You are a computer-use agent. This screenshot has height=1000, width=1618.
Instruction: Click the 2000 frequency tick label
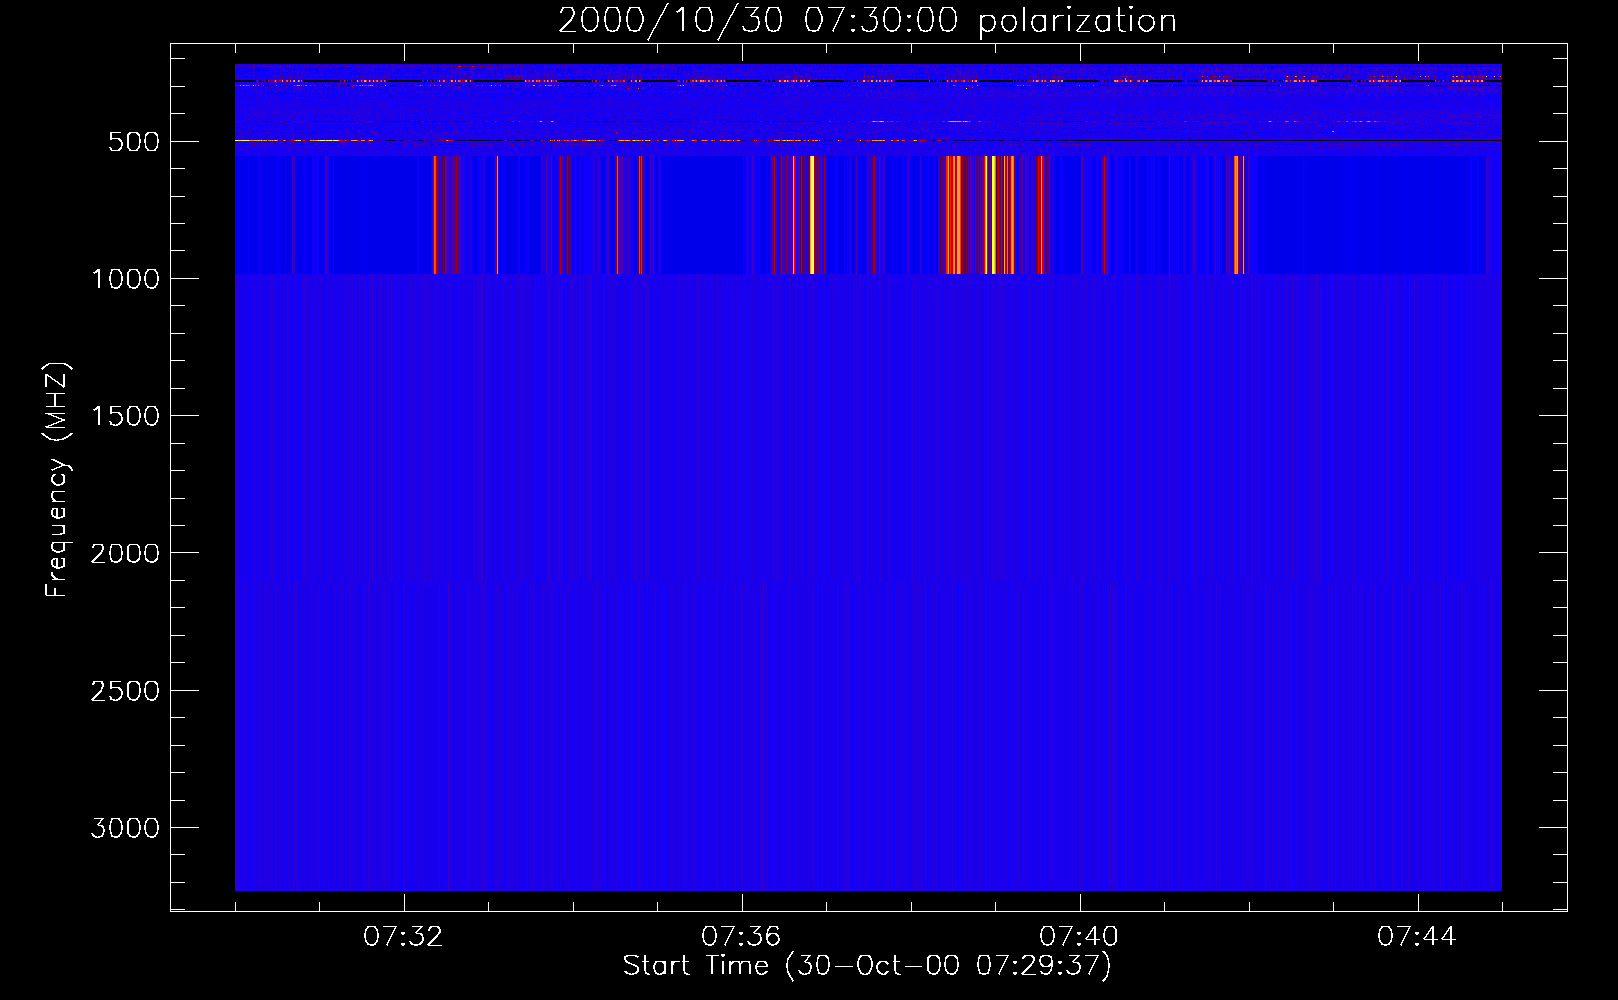(x=125, y=554)
